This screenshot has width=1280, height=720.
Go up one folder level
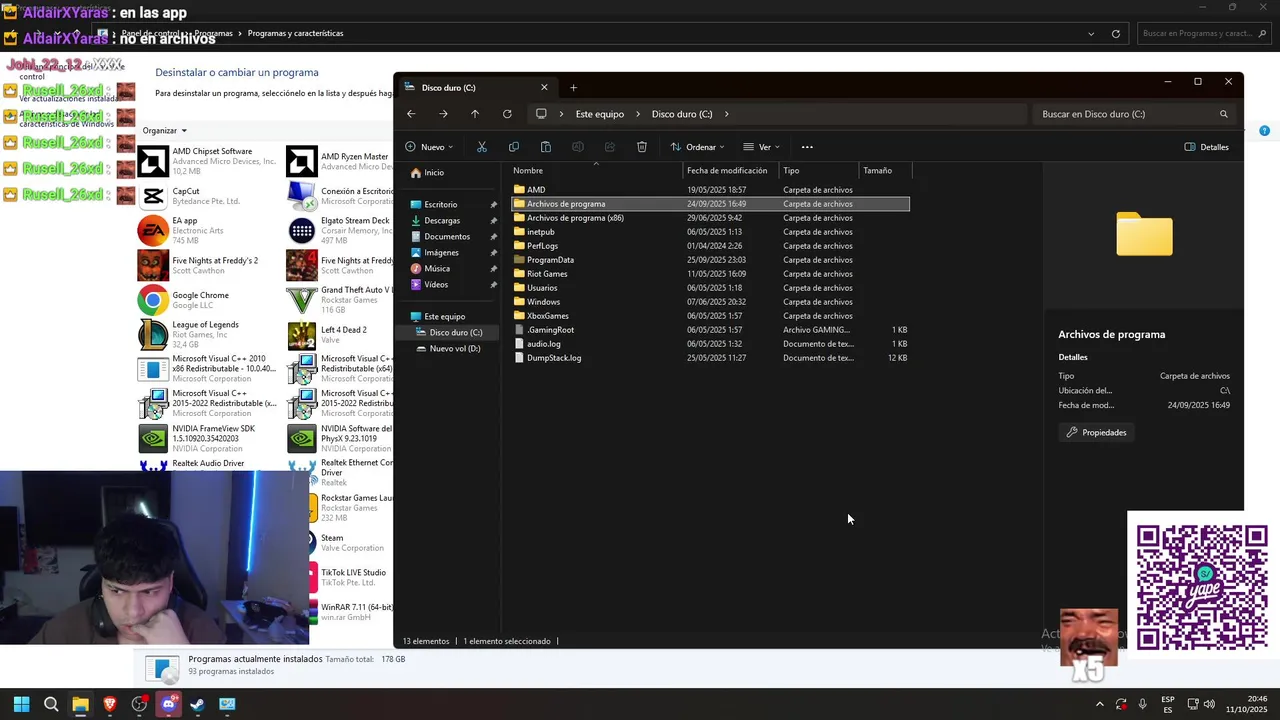(x=475, y=114)
